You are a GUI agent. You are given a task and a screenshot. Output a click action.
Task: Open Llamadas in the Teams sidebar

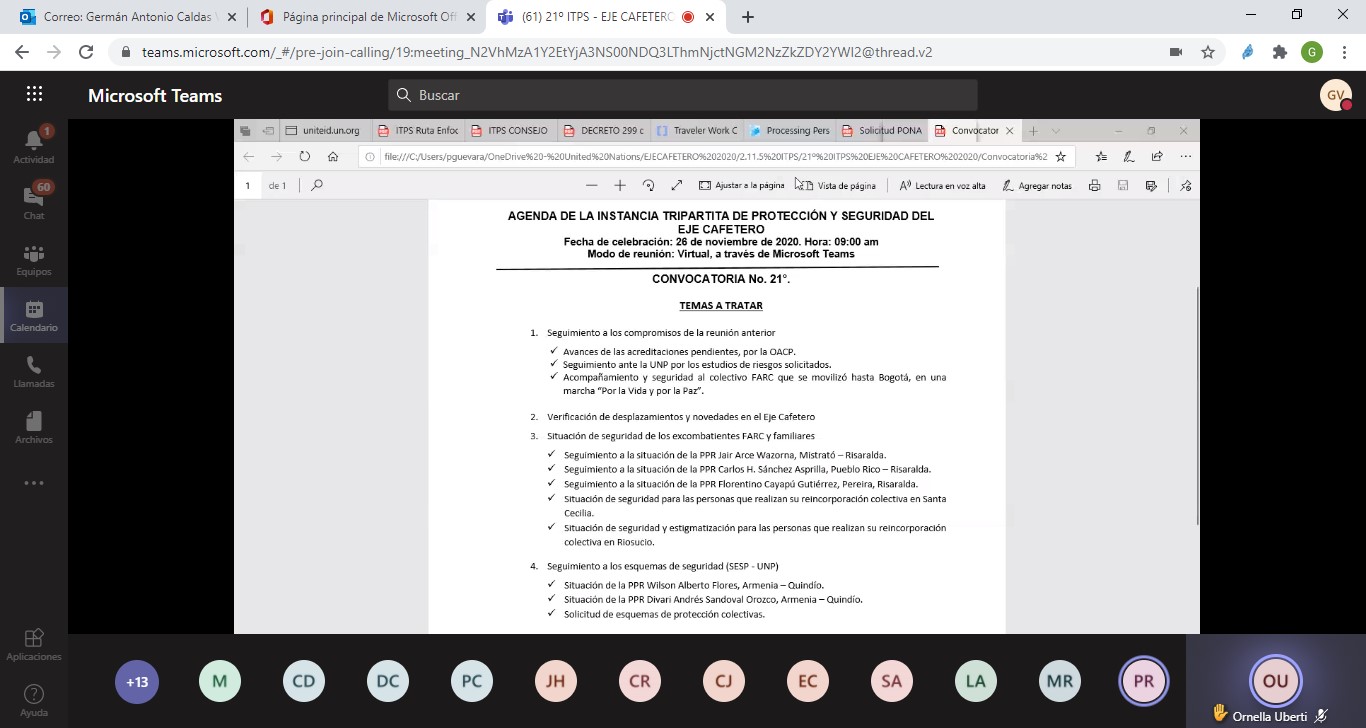(x=34, y=371)
